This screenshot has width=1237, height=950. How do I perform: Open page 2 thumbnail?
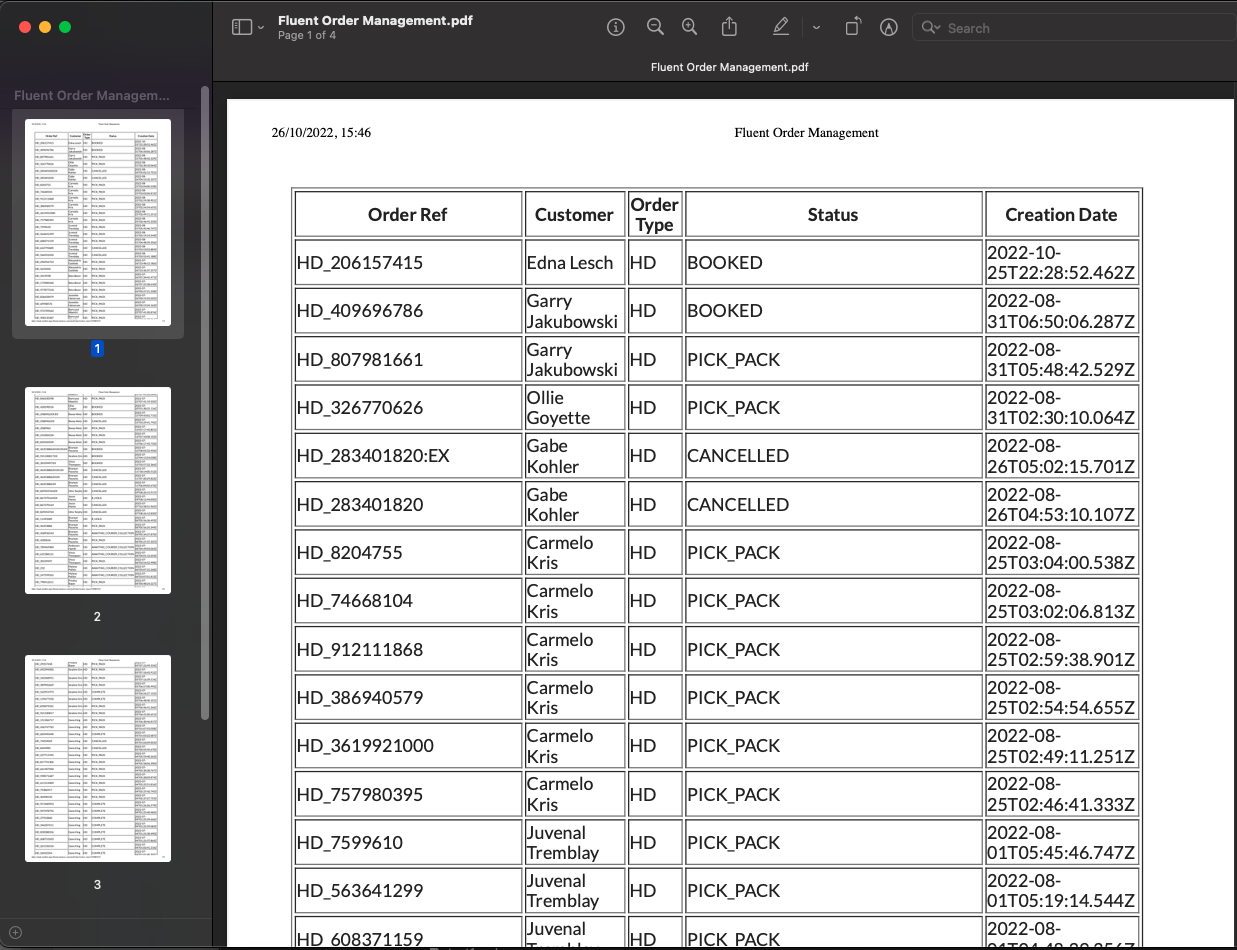[x=98, y=492]
